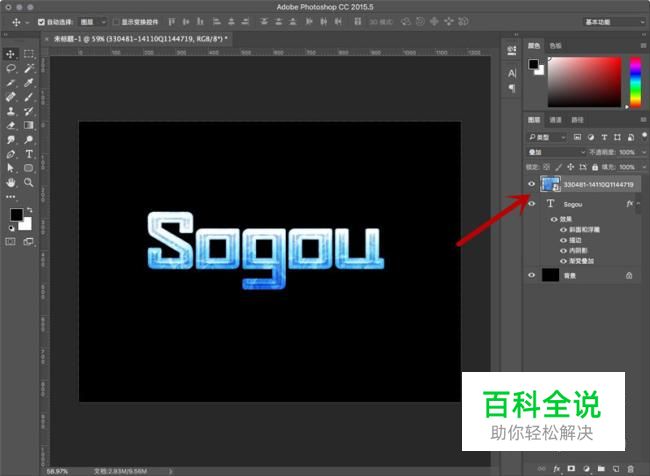
Task: Select the Crop tool
Action: [10, 83]
